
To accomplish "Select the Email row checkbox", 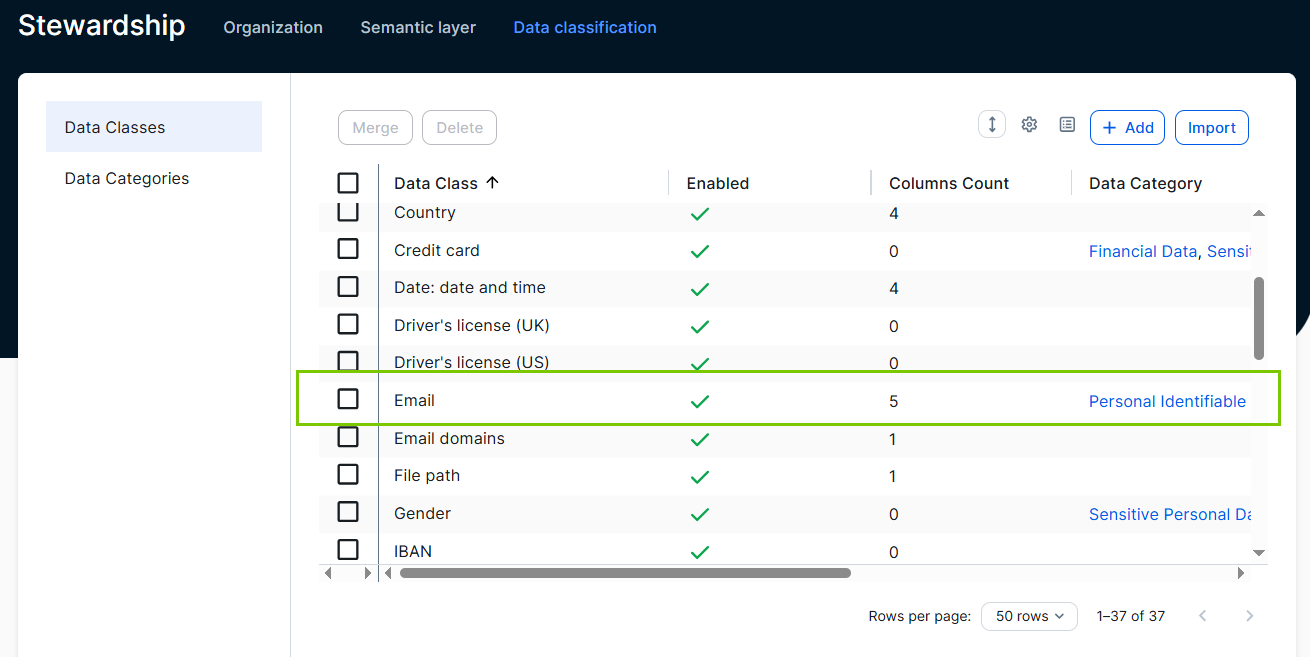I will pos(348,399).
